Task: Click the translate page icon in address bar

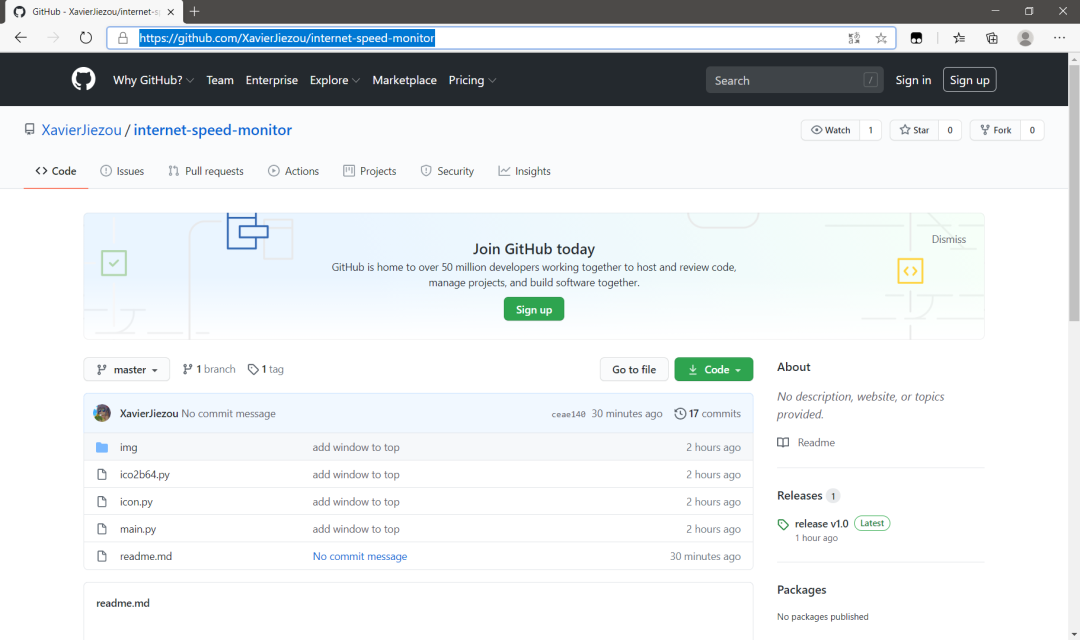Action: click(x=854, y=38)
